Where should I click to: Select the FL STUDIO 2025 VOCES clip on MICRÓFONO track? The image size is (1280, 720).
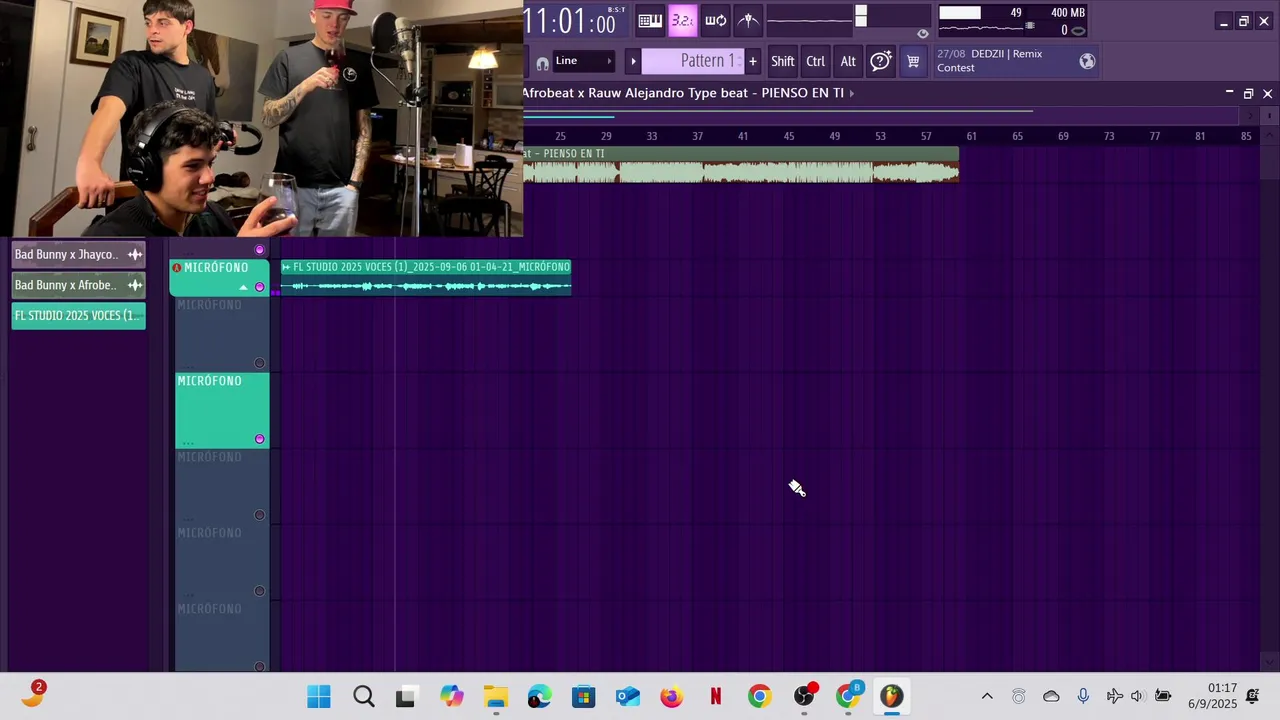[x=426, y=278]
